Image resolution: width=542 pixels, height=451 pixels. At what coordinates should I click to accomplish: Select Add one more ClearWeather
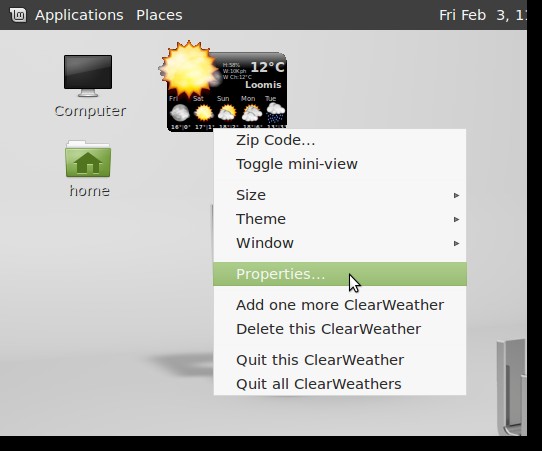(340, 305)
